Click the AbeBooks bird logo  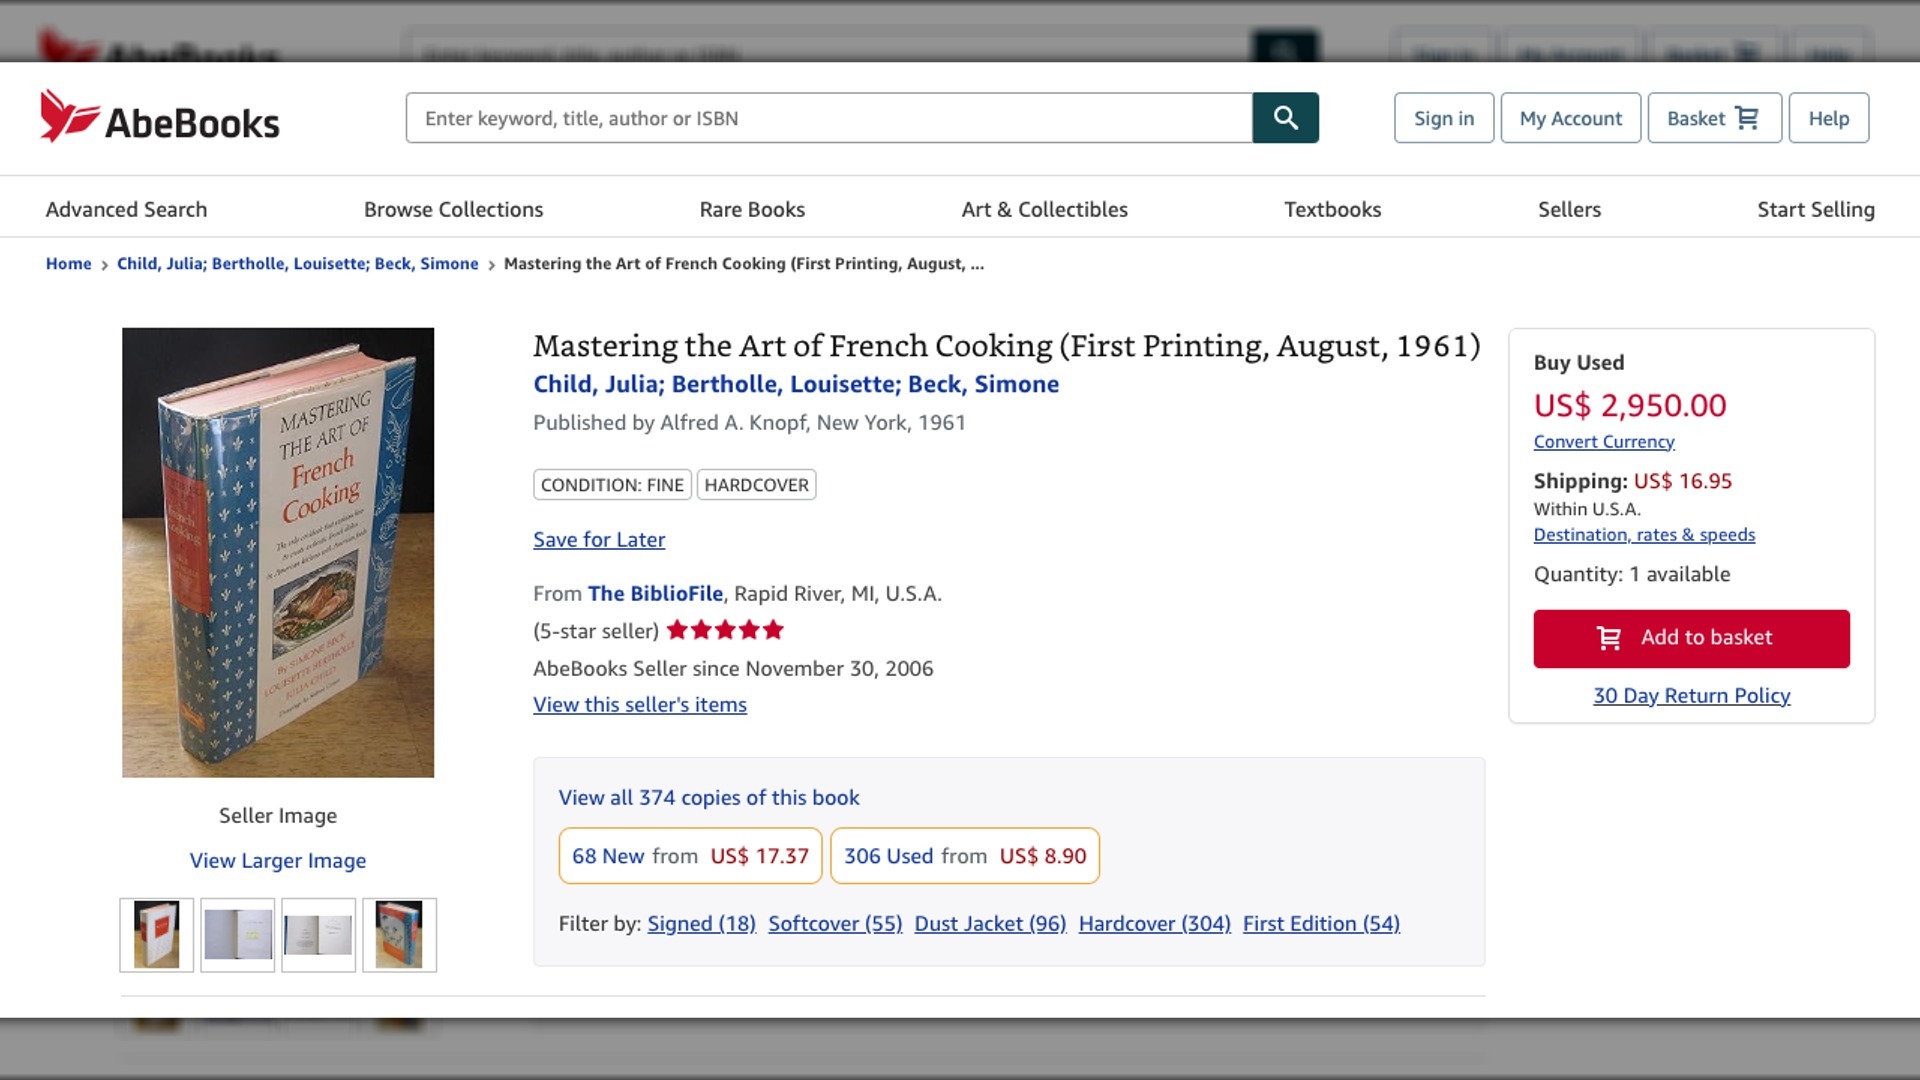coord(68,116)
